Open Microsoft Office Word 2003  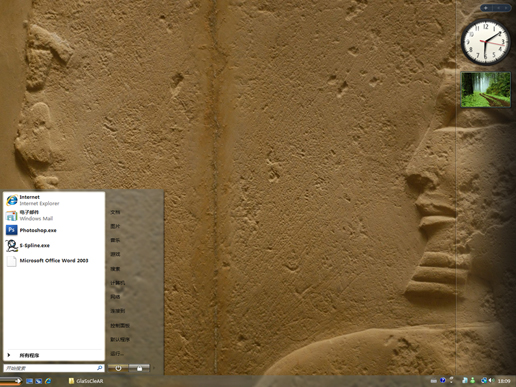54,261
